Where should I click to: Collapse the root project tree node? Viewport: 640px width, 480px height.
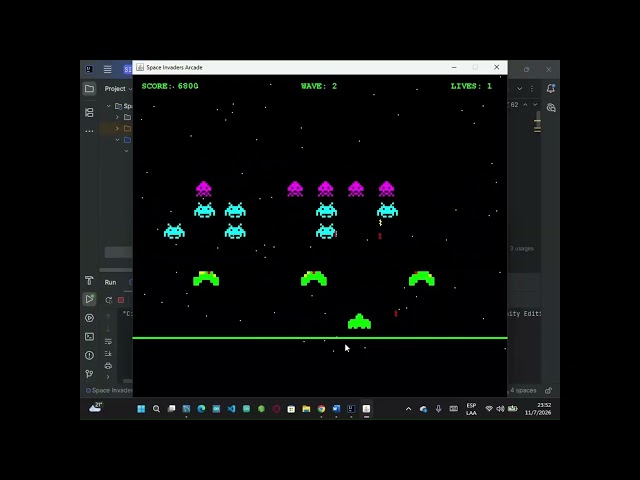click(x=109, y=106)
